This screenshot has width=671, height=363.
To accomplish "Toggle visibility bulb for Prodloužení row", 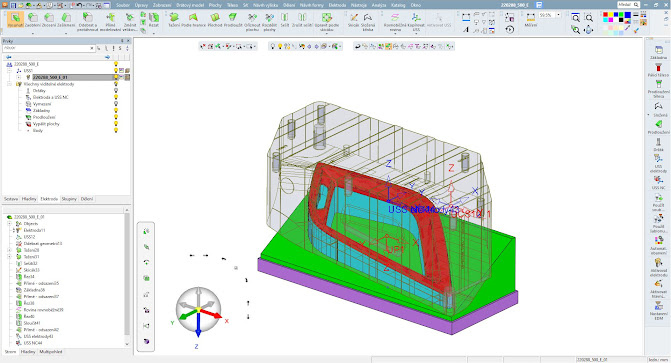I will point(116,117).
